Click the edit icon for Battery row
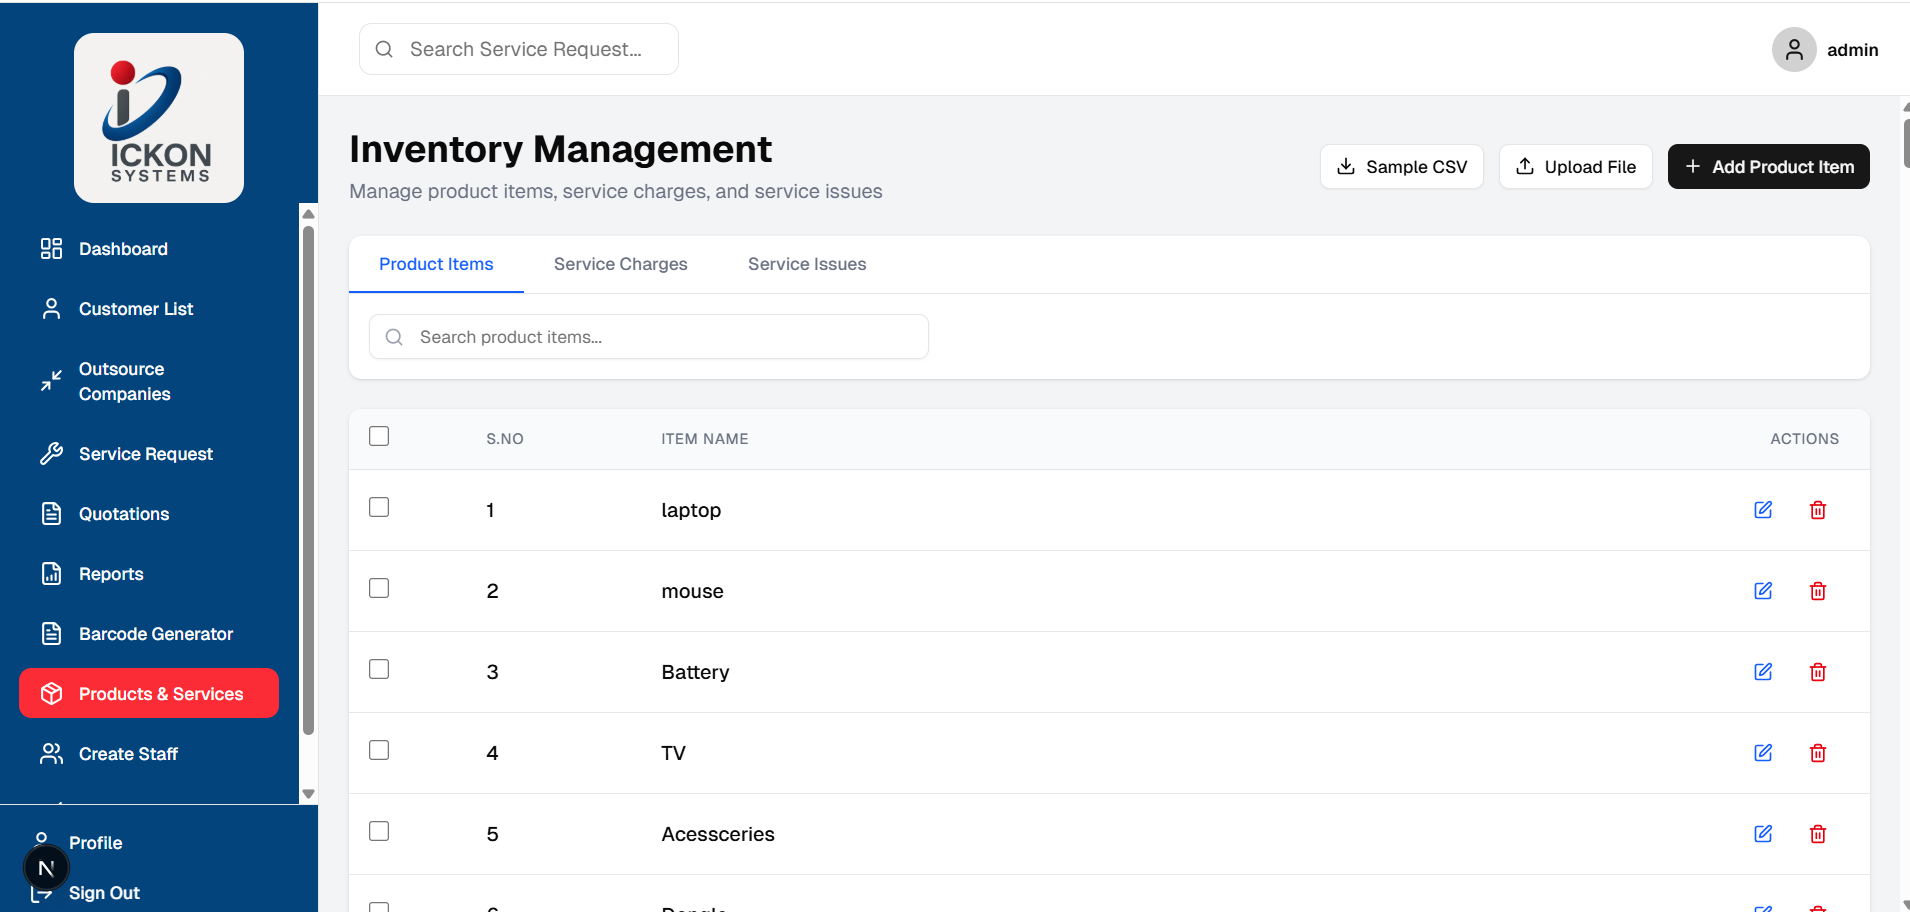Screen dimensions: 1910x912 tap(1763, 672)
